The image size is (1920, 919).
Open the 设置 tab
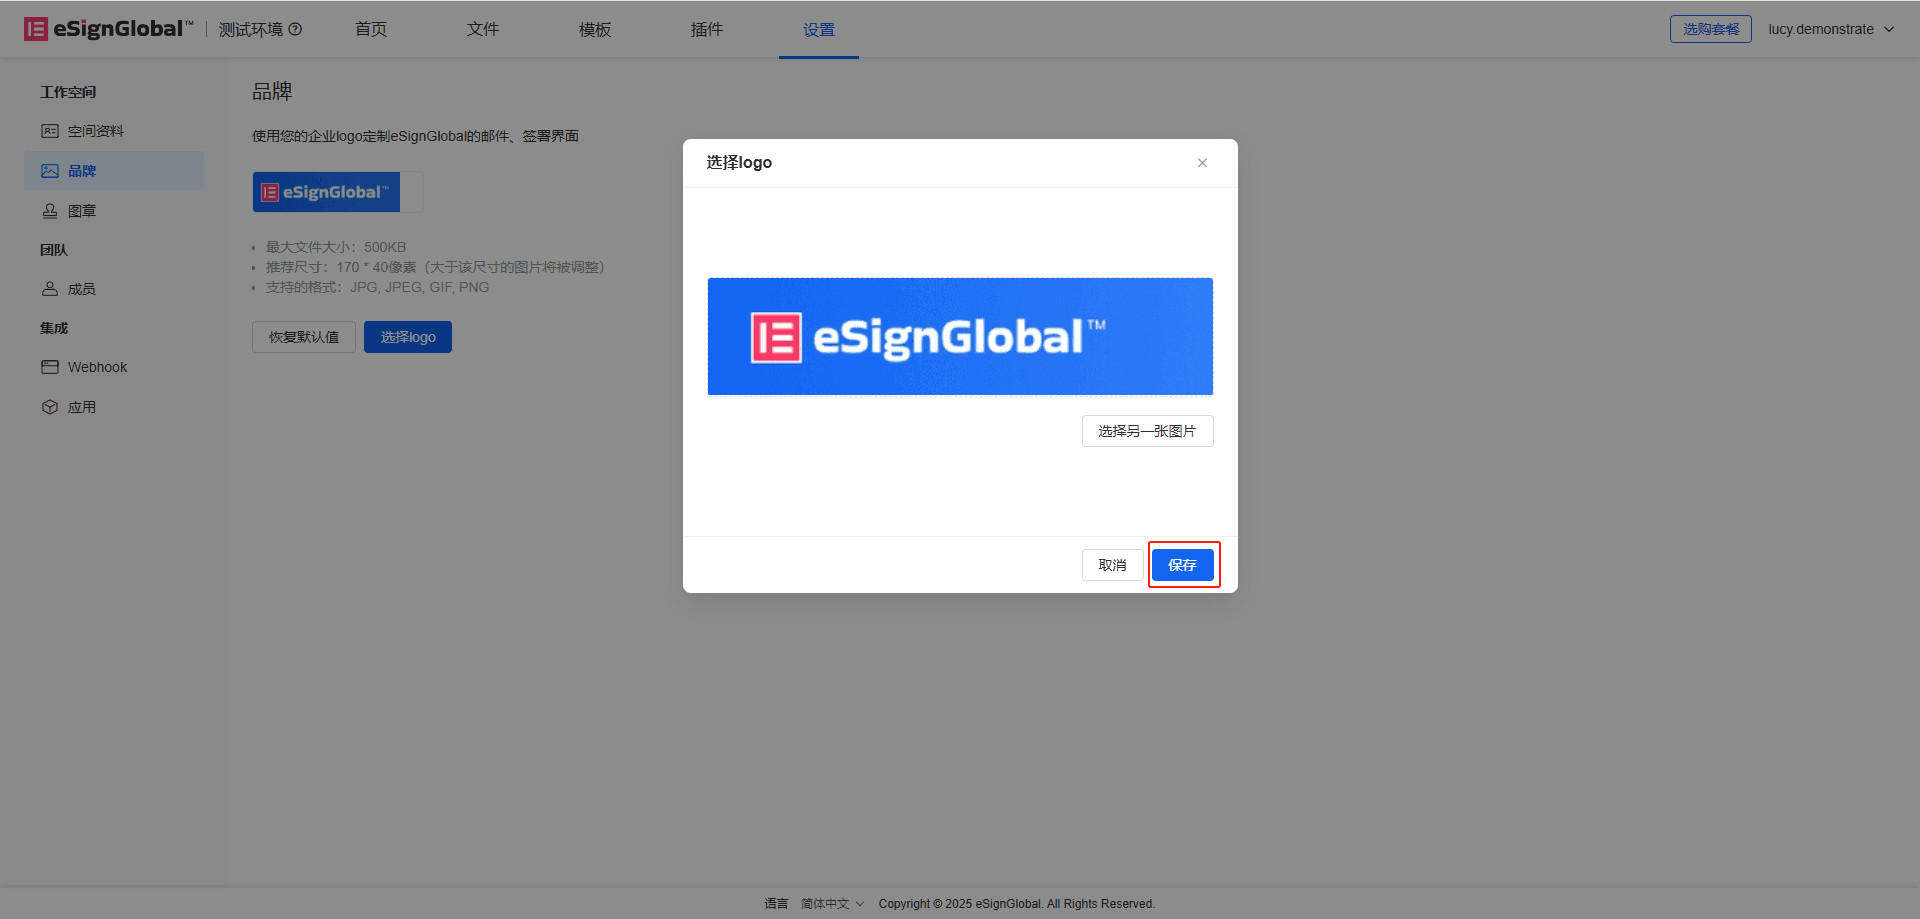click(819, 30)
